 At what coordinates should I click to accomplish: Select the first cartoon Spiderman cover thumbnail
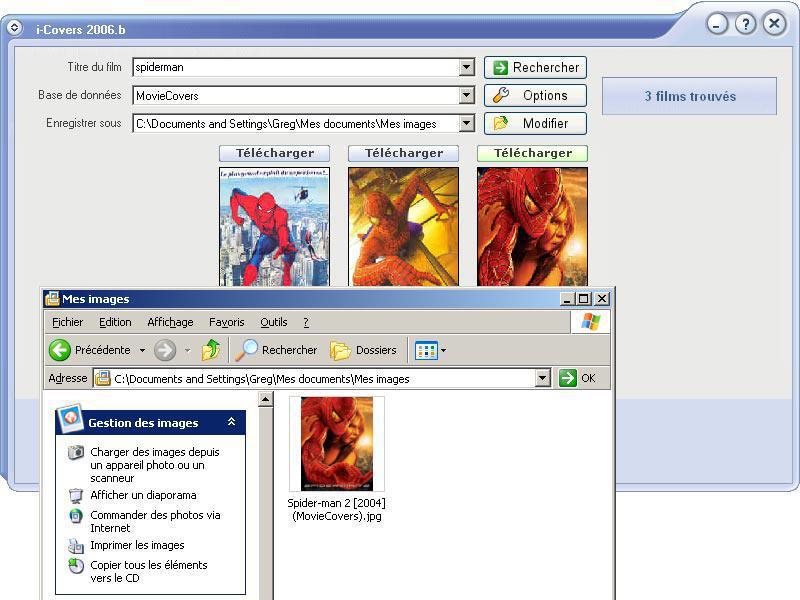click(x=274, y=227)
